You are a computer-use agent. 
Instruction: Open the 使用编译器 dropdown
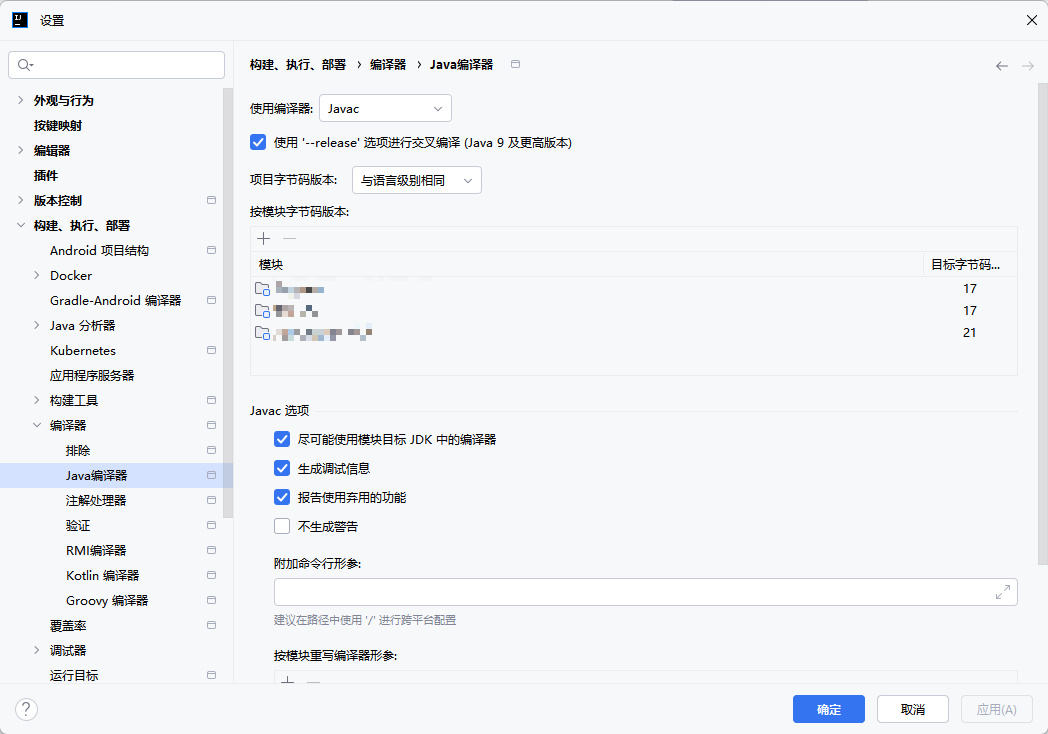point(385,107)
